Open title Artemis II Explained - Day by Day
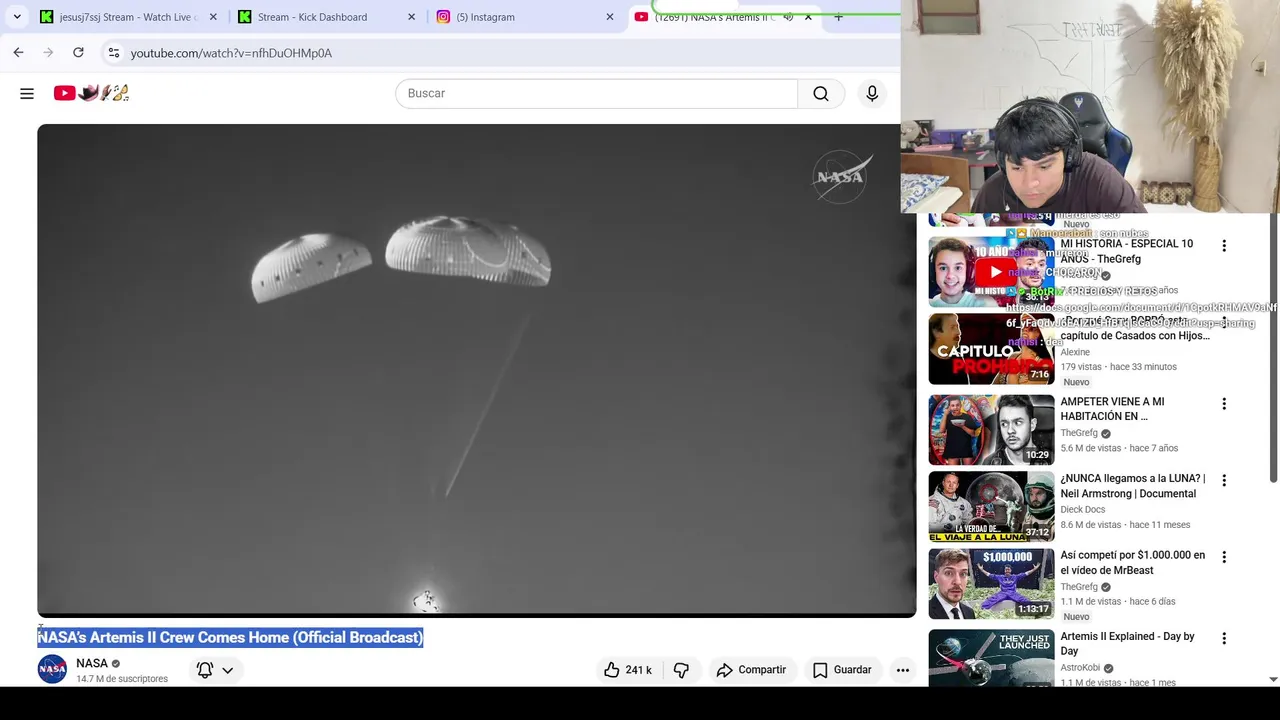Image resolution: width=1280 pixels, height=720 pixels. click(1128, 644)
